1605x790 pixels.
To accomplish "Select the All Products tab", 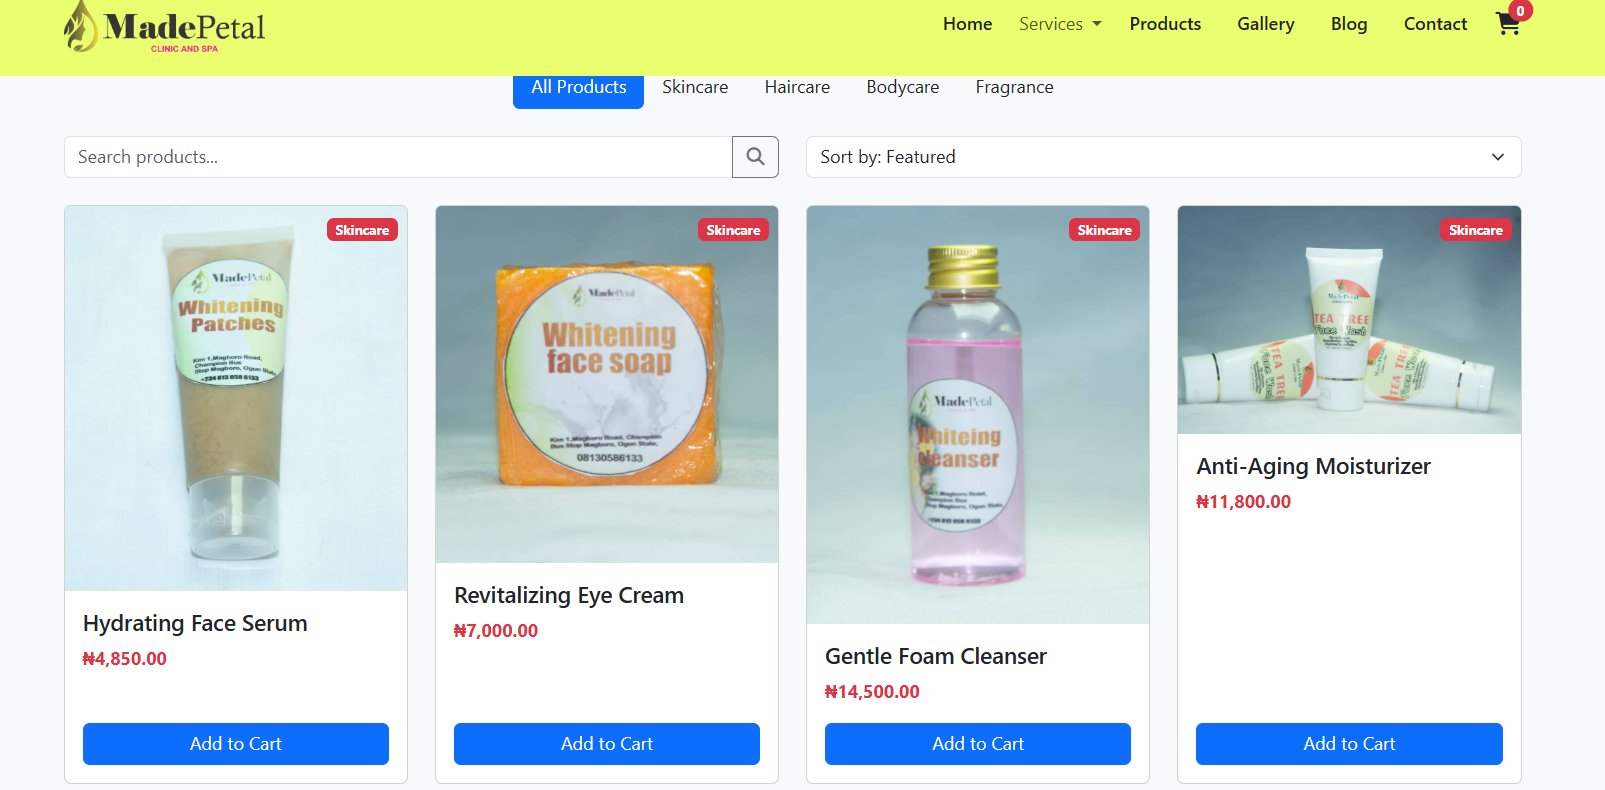I will [x=578, y=88].
